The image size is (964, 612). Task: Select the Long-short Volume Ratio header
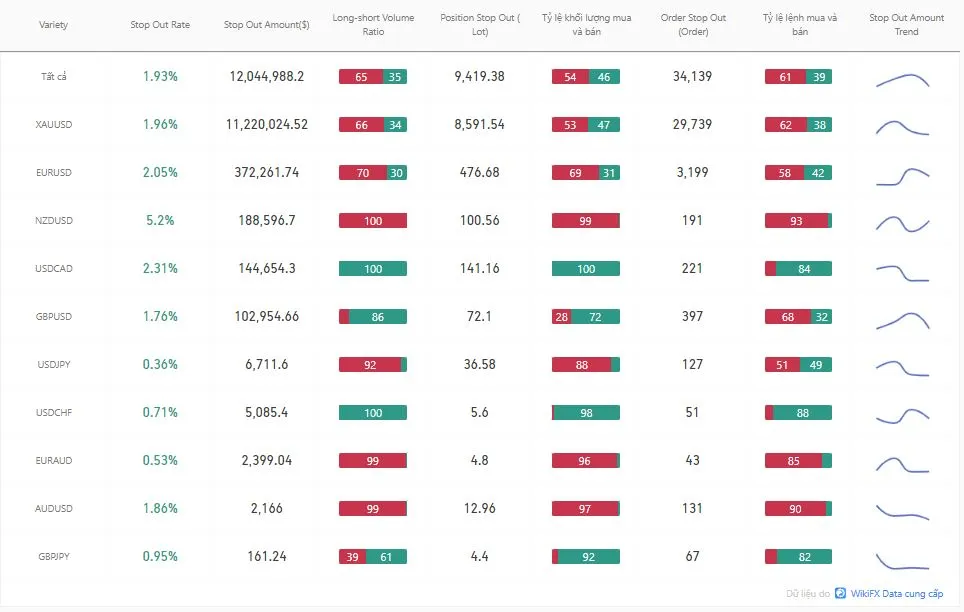click(373, 25)
